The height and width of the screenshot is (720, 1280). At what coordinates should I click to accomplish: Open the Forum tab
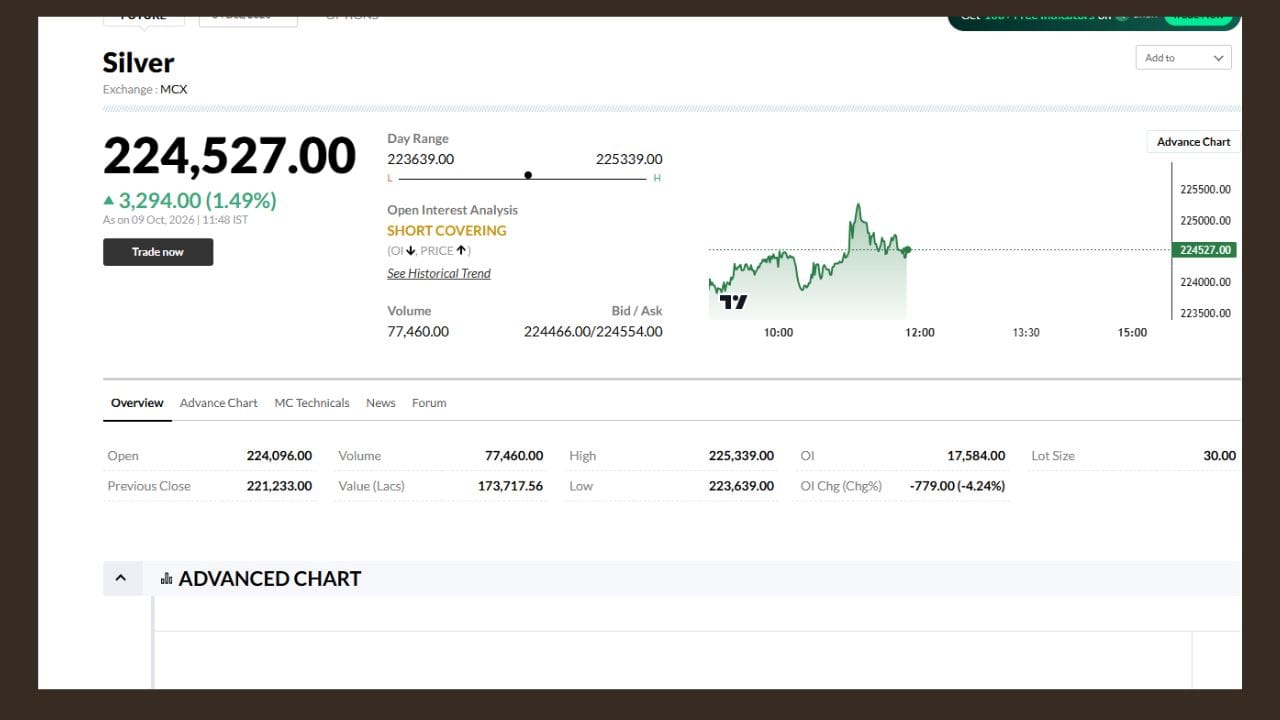coord(429,403)
